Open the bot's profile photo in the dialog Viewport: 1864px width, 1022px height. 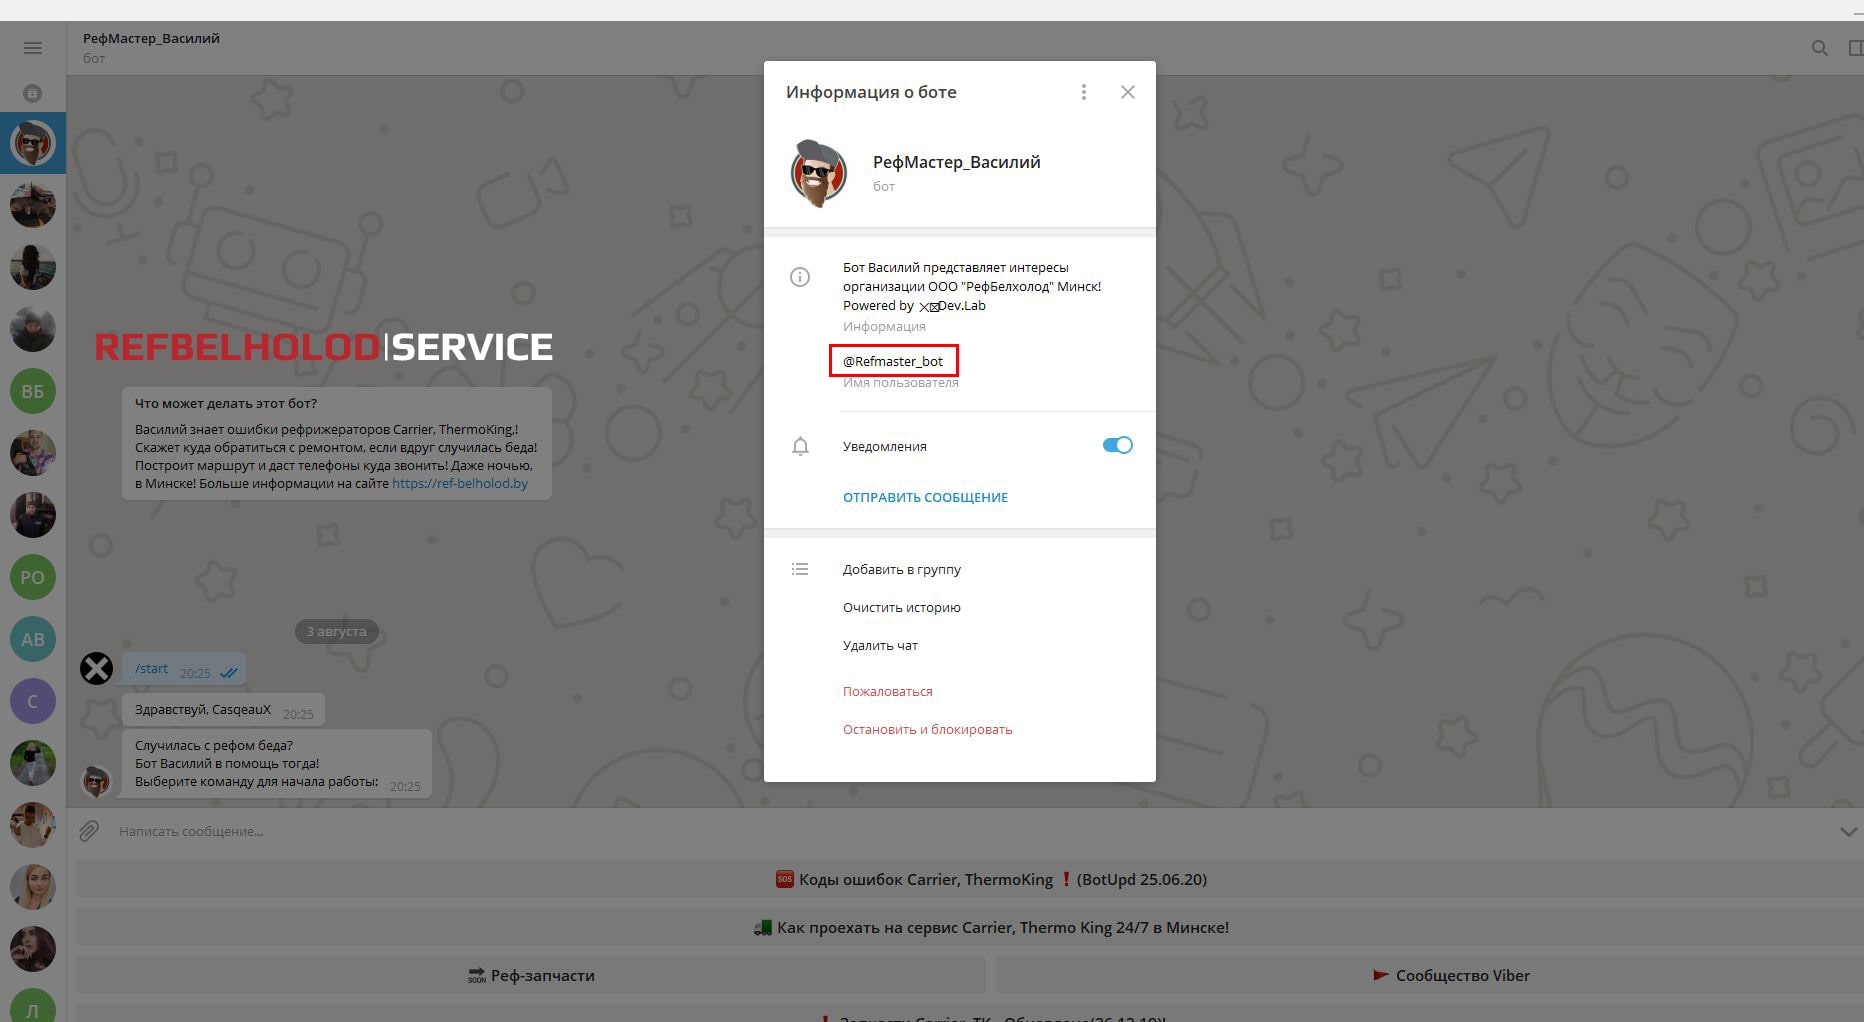(x=819, y=173)
